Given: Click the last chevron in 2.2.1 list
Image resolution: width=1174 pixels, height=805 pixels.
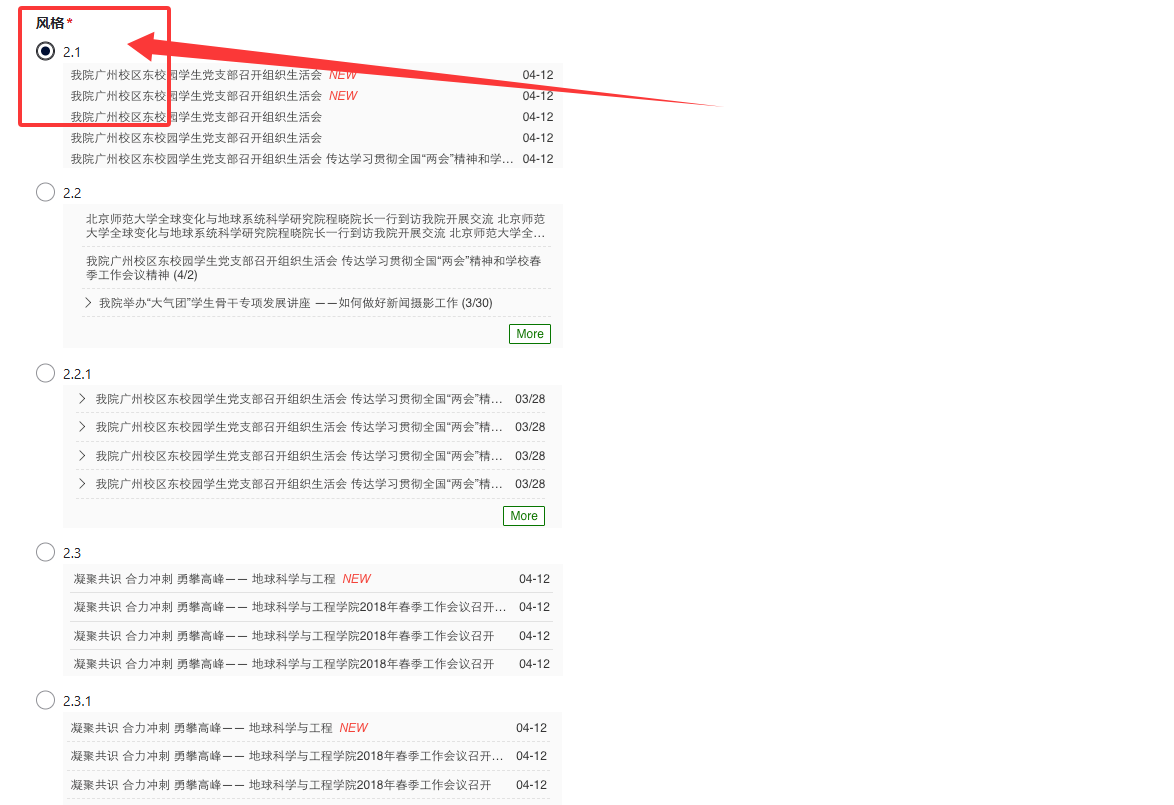Looking at the screenshot, I should tap(82, 484).
